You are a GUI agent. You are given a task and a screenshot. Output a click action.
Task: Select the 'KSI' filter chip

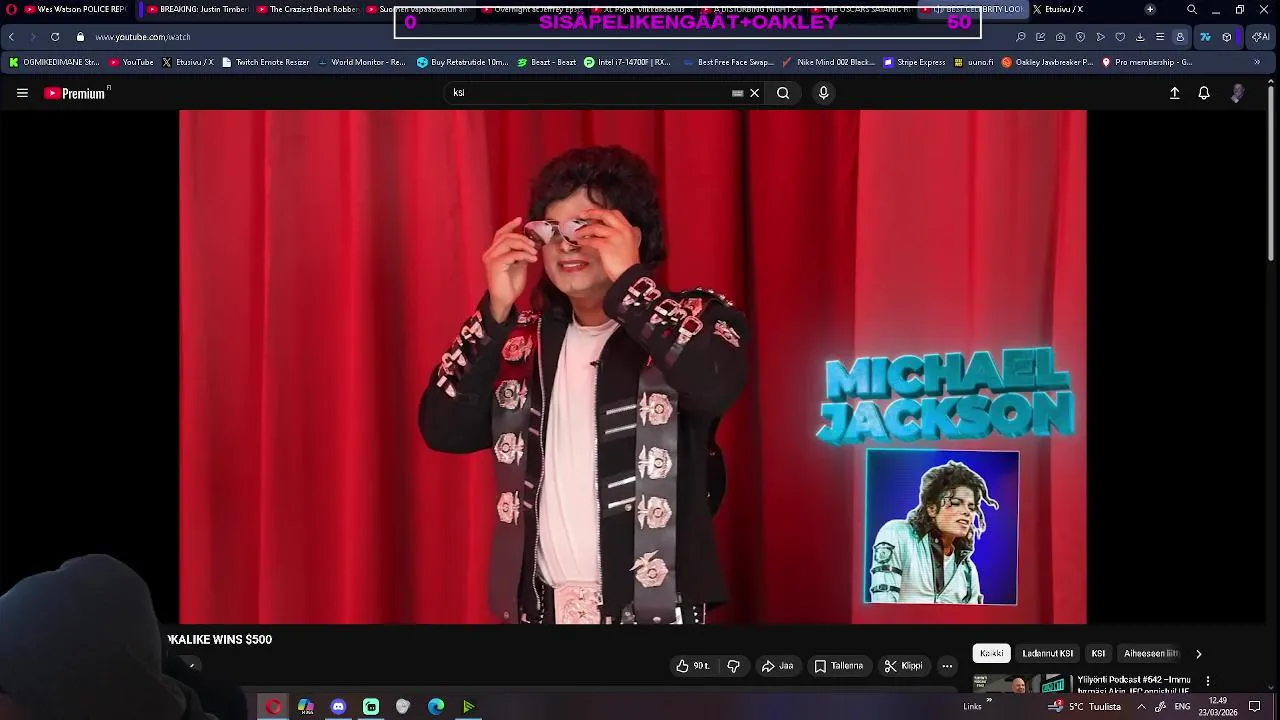point(1098,654)
